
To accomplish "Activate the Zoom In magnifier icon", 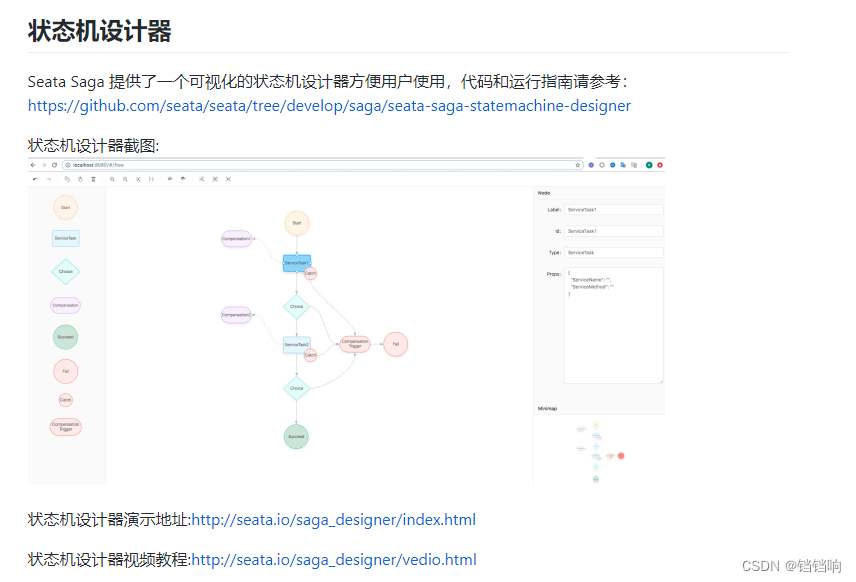I will click(112, 179).
